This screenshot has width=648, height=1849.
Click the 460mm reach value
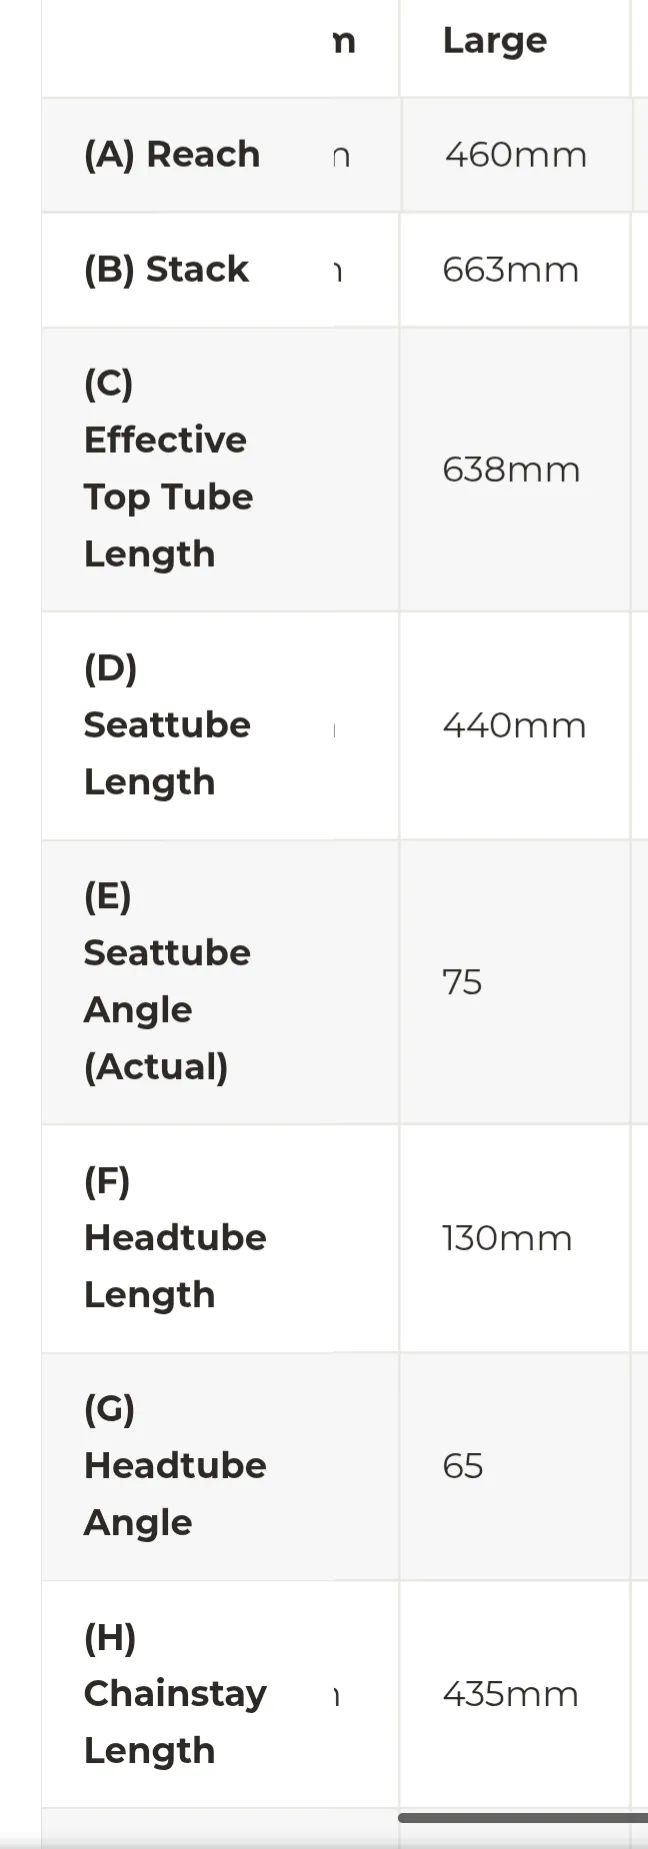click(x=515, y=155)
